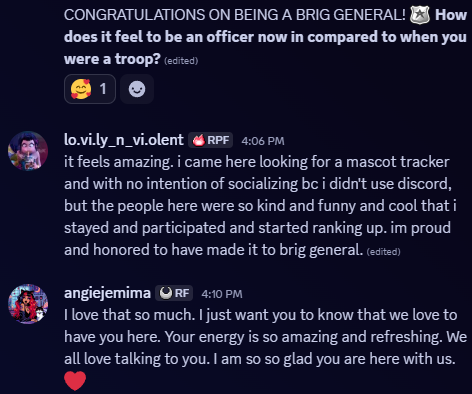
Task: Click the bold question text about being an officer
Action: pos(265,37)
